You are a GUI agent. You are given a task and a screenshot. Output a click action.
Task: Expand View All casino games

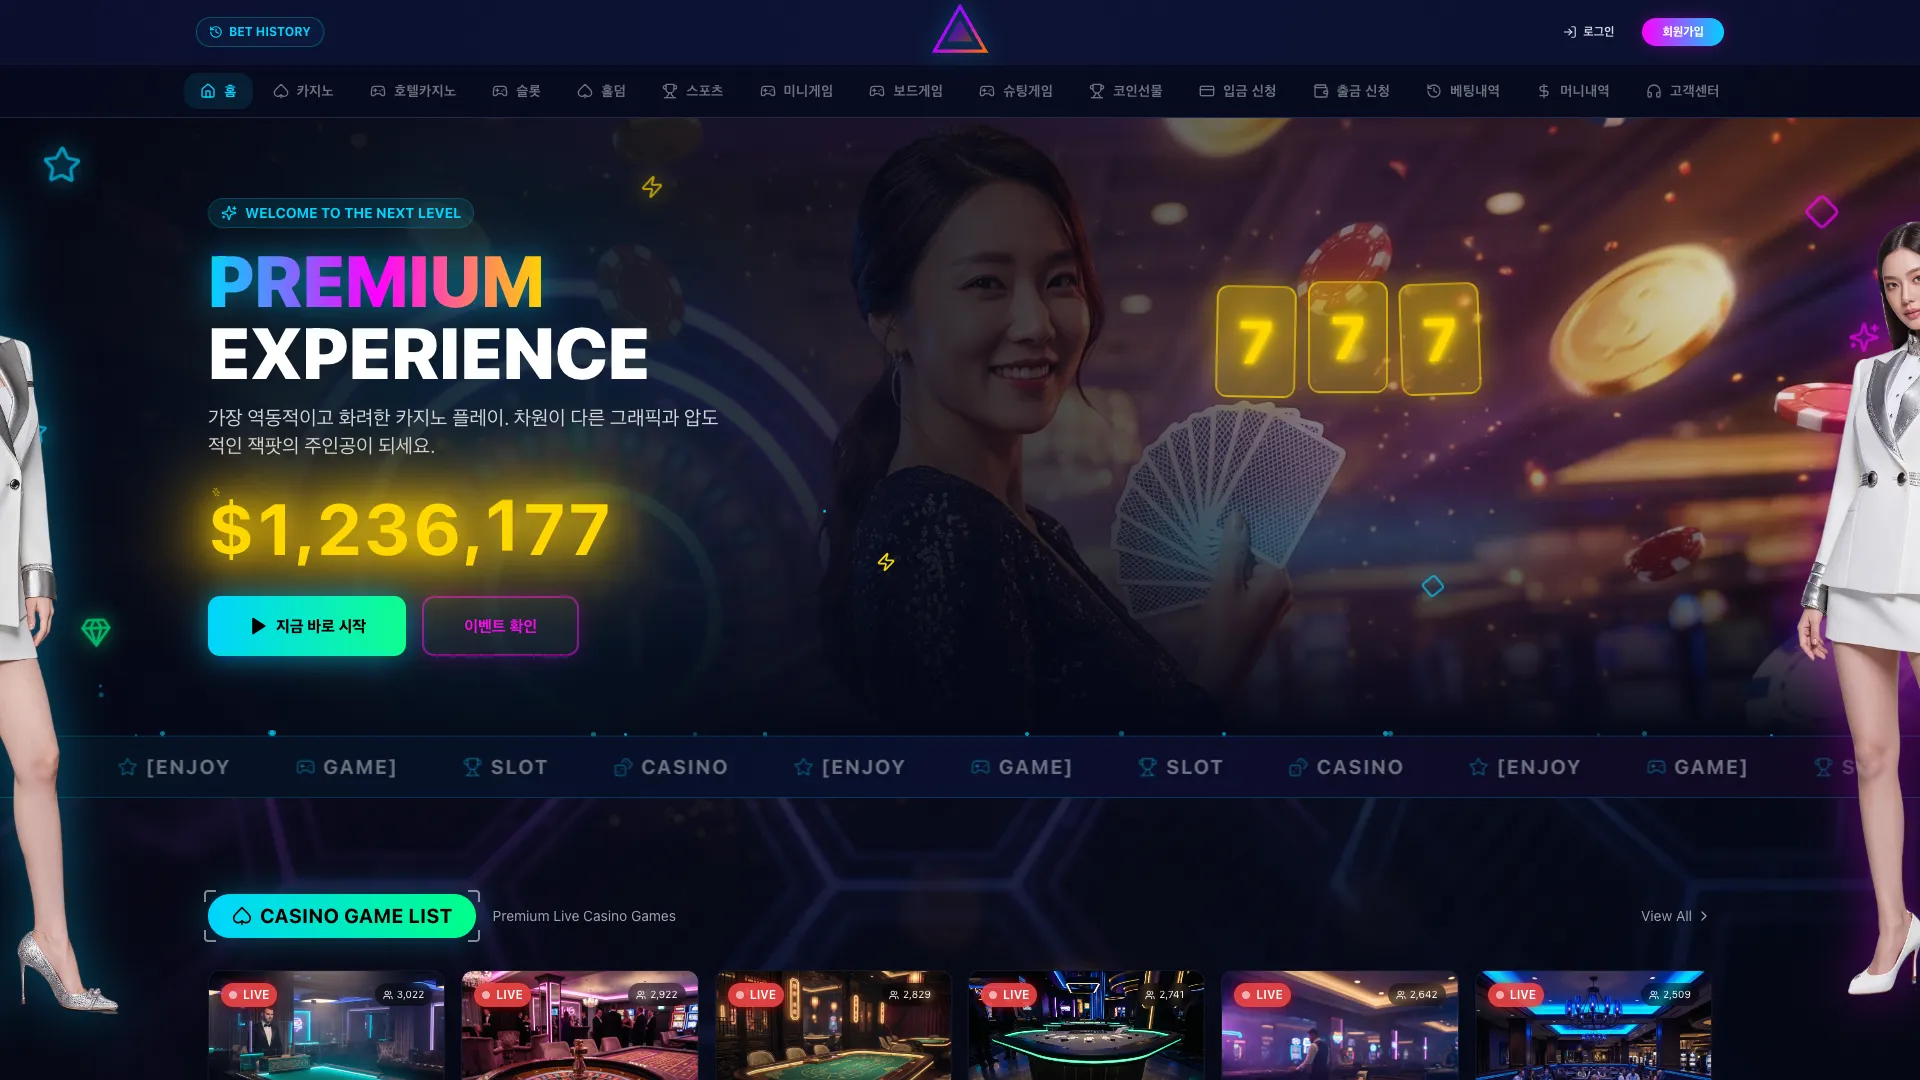point(1675,916)
